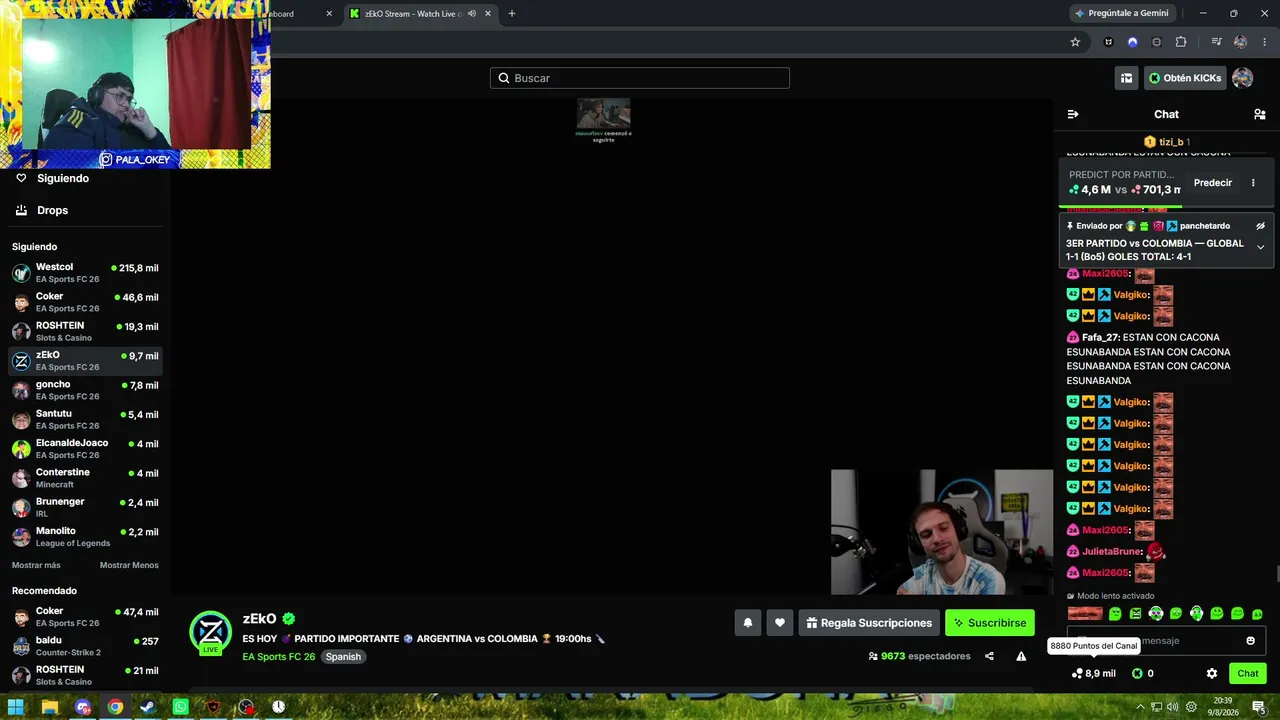
Task: Click the zEkO channel avatar logo
Action: (211, 632)
